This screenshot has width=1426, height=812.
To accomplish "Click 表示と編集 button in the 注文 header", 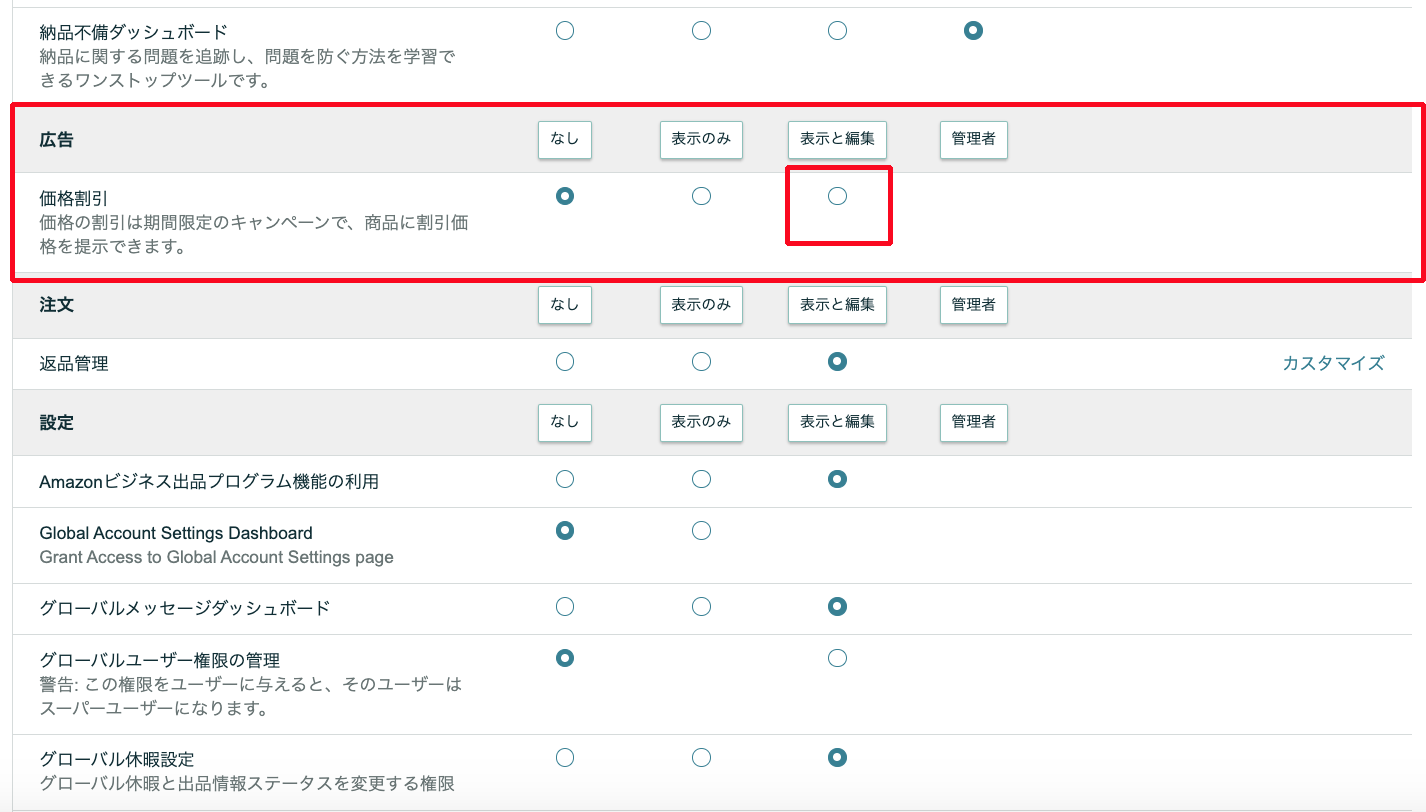I will point(837,305).
